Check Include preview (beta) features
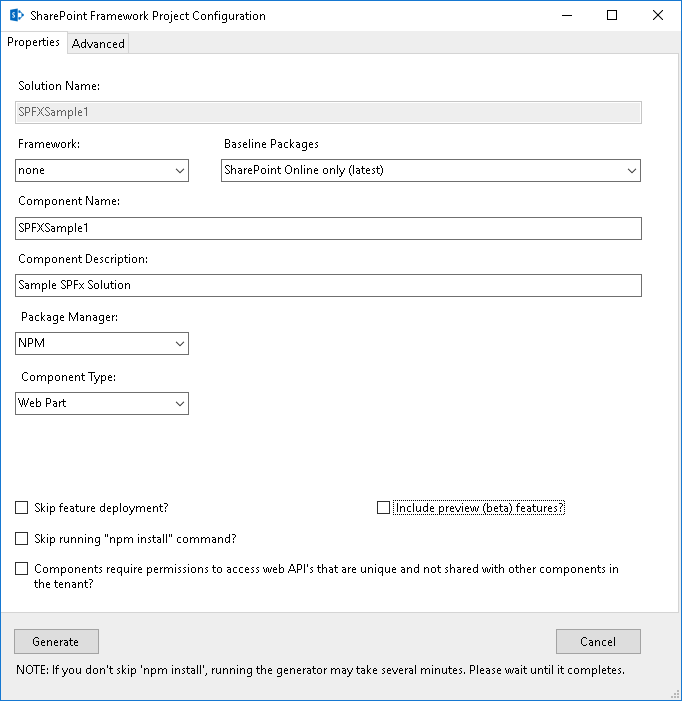Viewport: 682px width, 701px height. [x=383, y=508]
